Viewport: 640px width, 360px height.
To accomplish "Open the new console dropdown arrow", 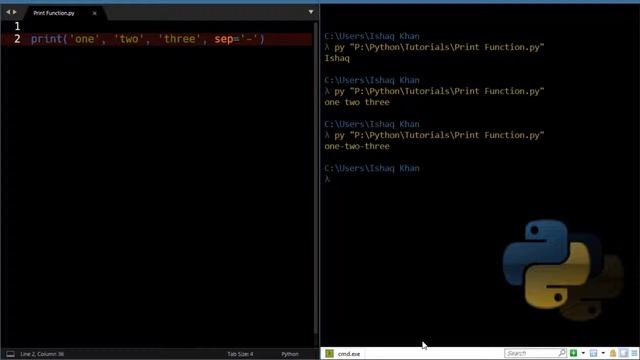I will tap(583, 353).
